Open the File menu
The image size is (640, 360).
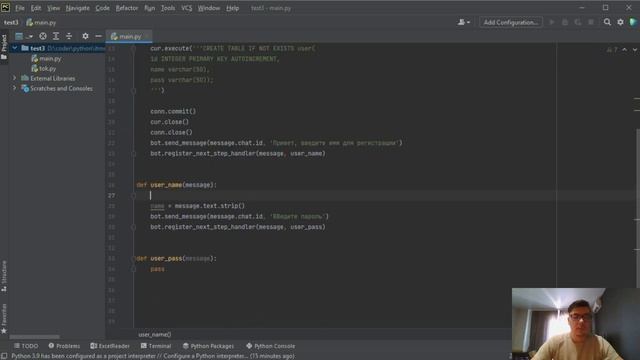click(20, 8)
